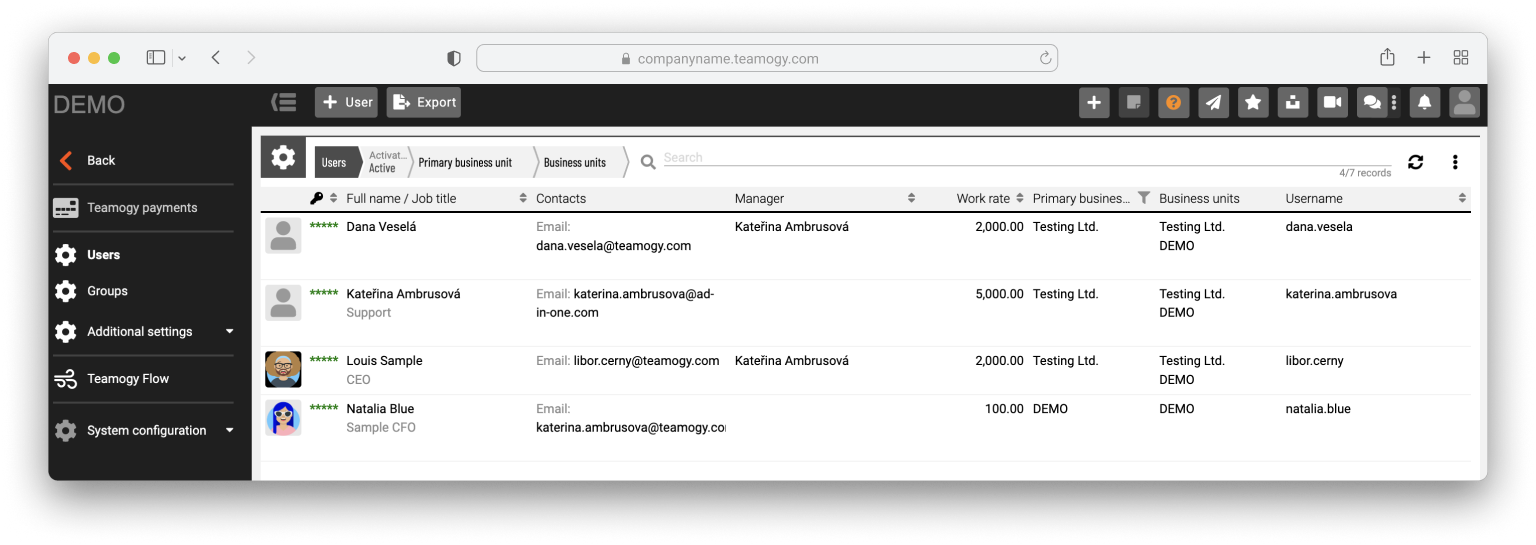Viewport: 1536px width, 545px height.
Task: Click the refresh list icon
Action: (x=1416, y=162)
